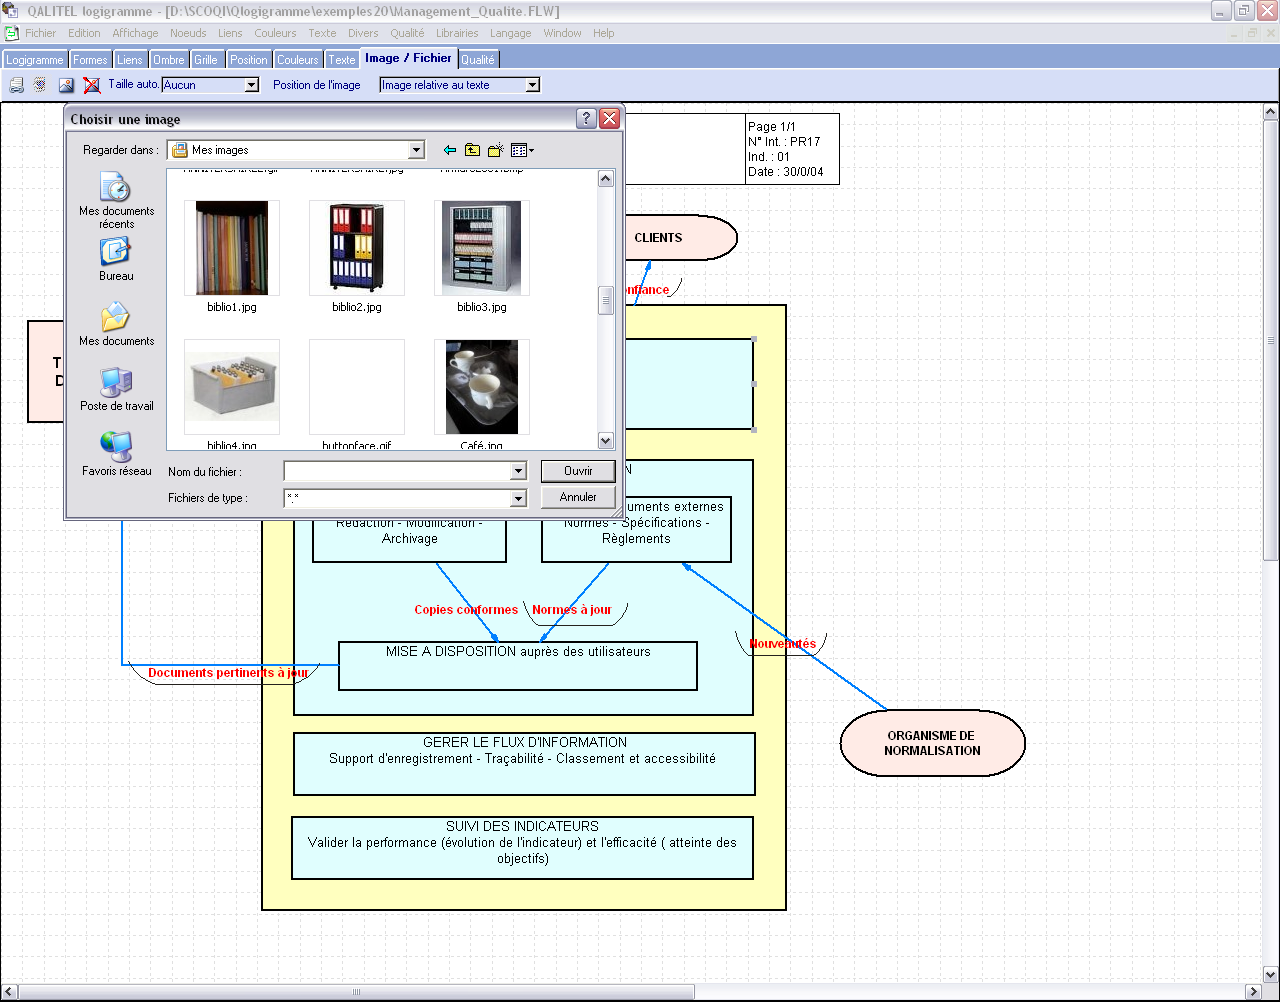
Task: Click the printer icon in the toolbar
Action: click(x=17, y=86)
